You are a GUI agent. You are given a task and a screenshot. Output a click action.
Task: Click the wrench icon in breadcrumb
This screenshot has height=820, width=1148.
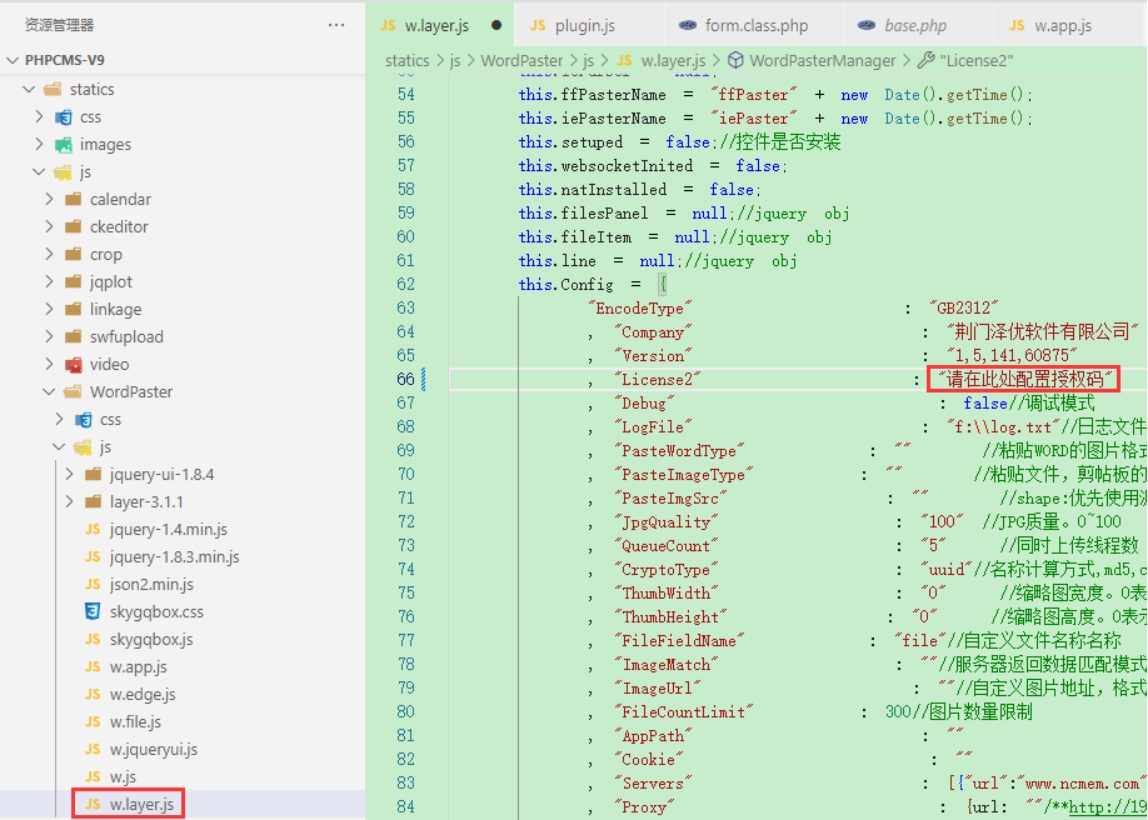click(925, 60)
